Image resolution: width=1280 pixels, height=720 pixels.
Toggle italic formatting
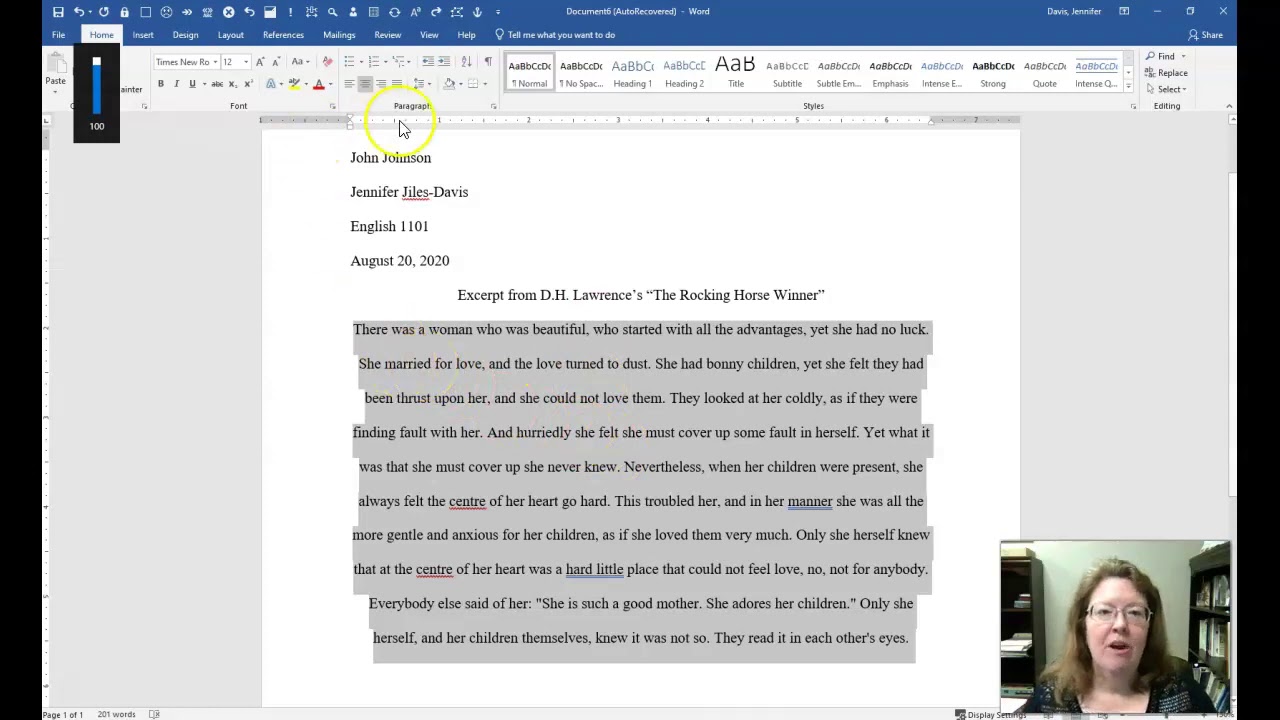(176, 84)
